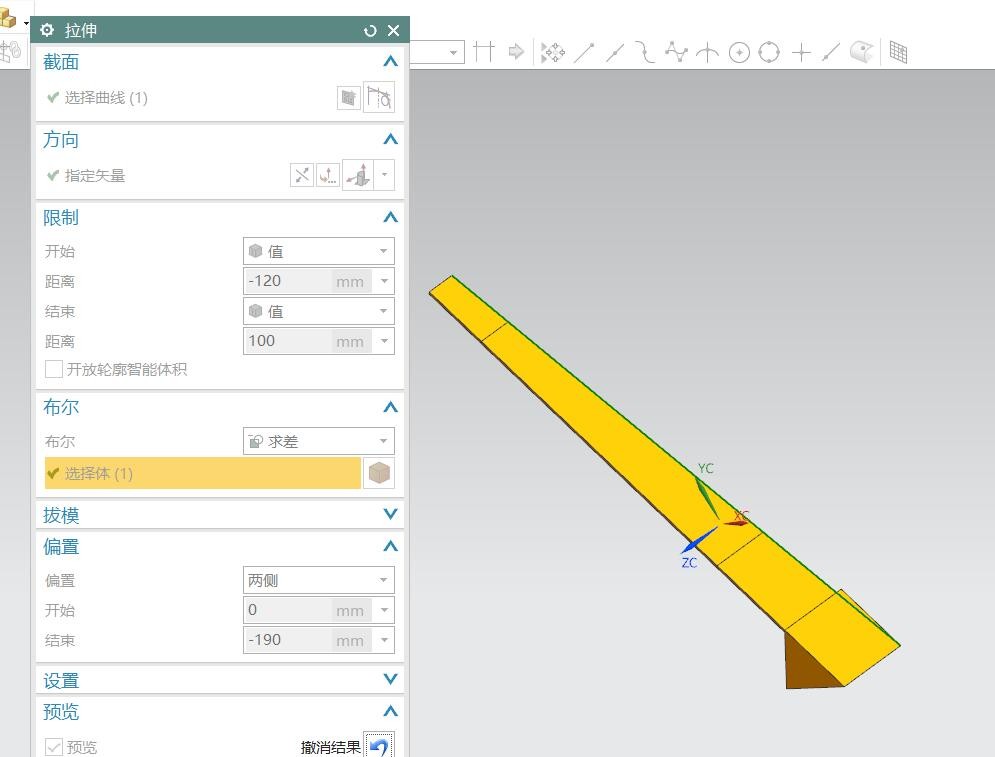Open the 结束 limit type dropdown
This screenshot has height=757, width=995.
319,312
